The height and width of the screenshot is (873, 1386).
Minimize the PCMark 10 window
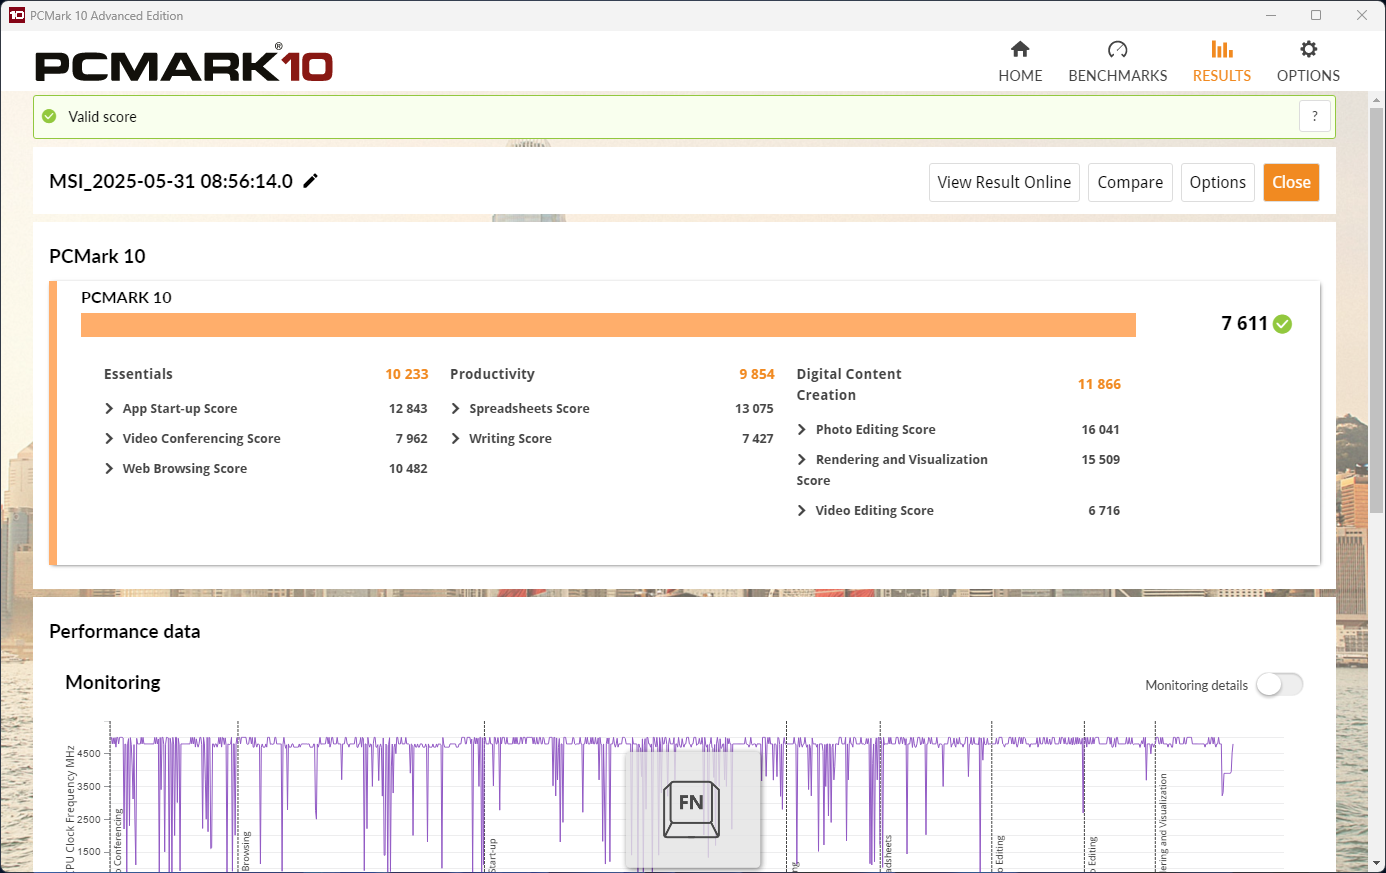[x=1271, y=15]
